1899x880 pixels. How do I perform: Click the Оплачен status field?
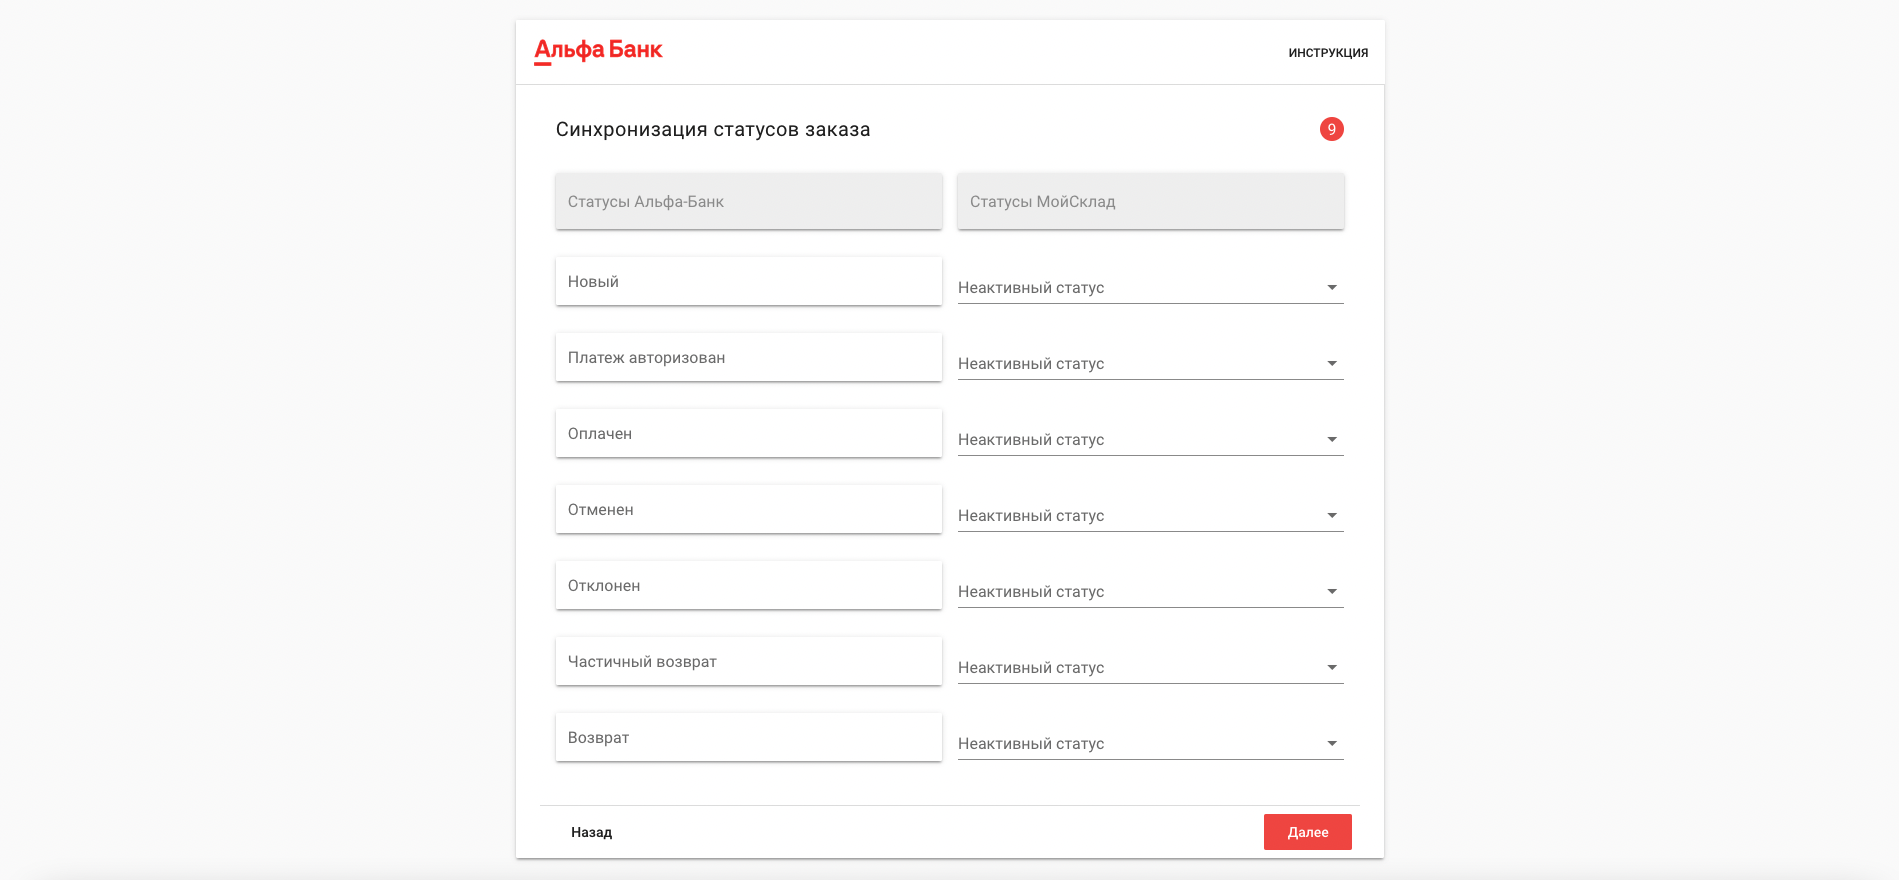point(748,434)
